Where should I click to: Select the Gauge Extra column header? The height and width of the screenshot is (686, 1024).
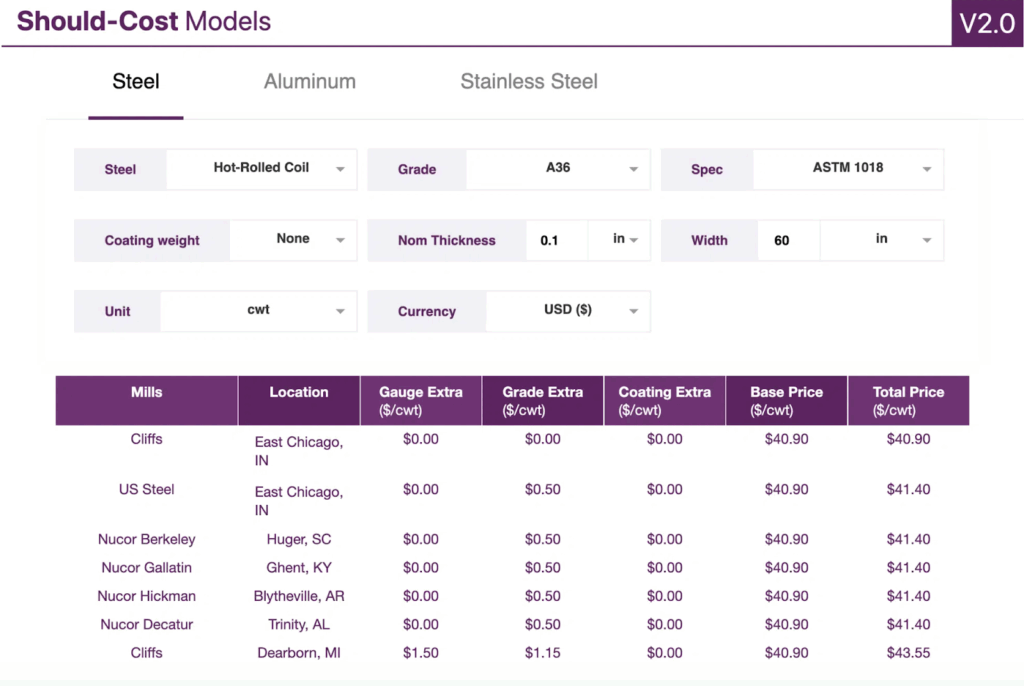[x=420, y=400]
